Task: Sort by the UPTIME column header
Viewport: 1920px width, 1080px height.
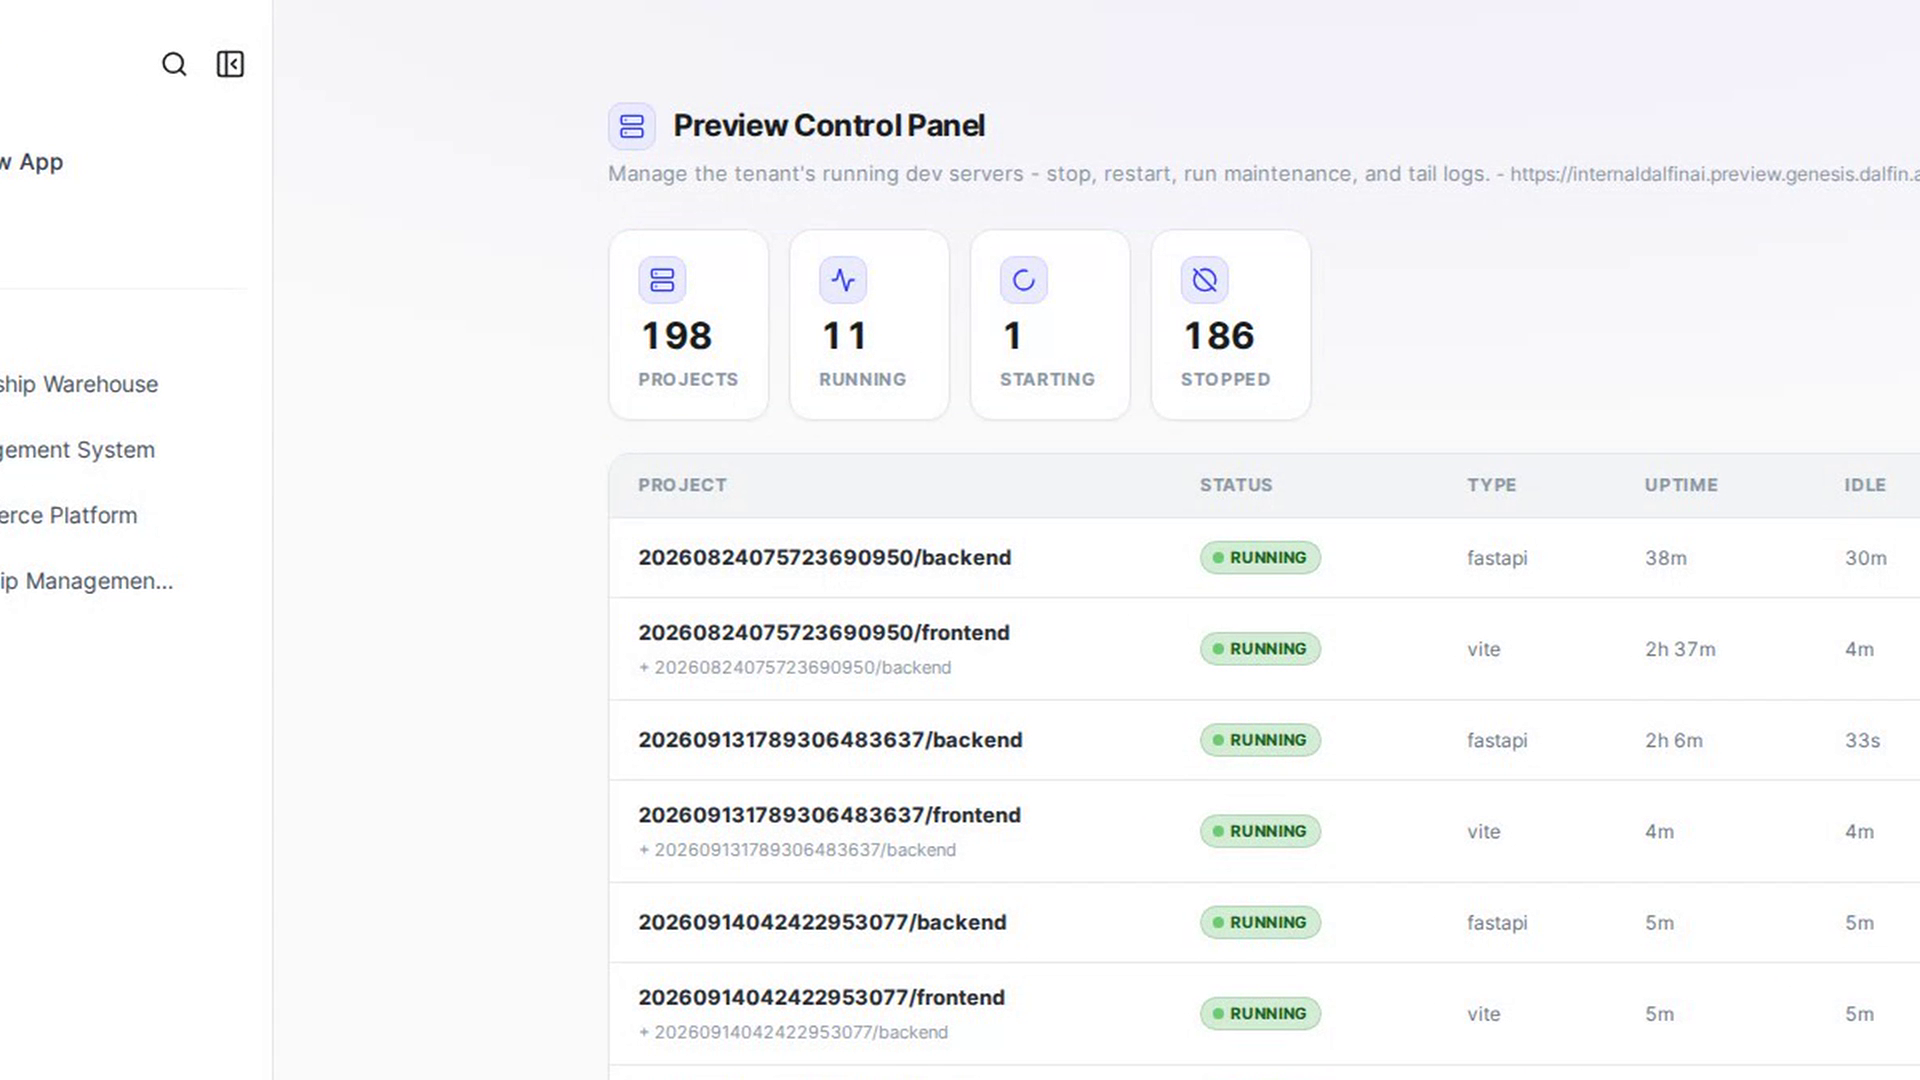Action: [x=1681, y=485]
